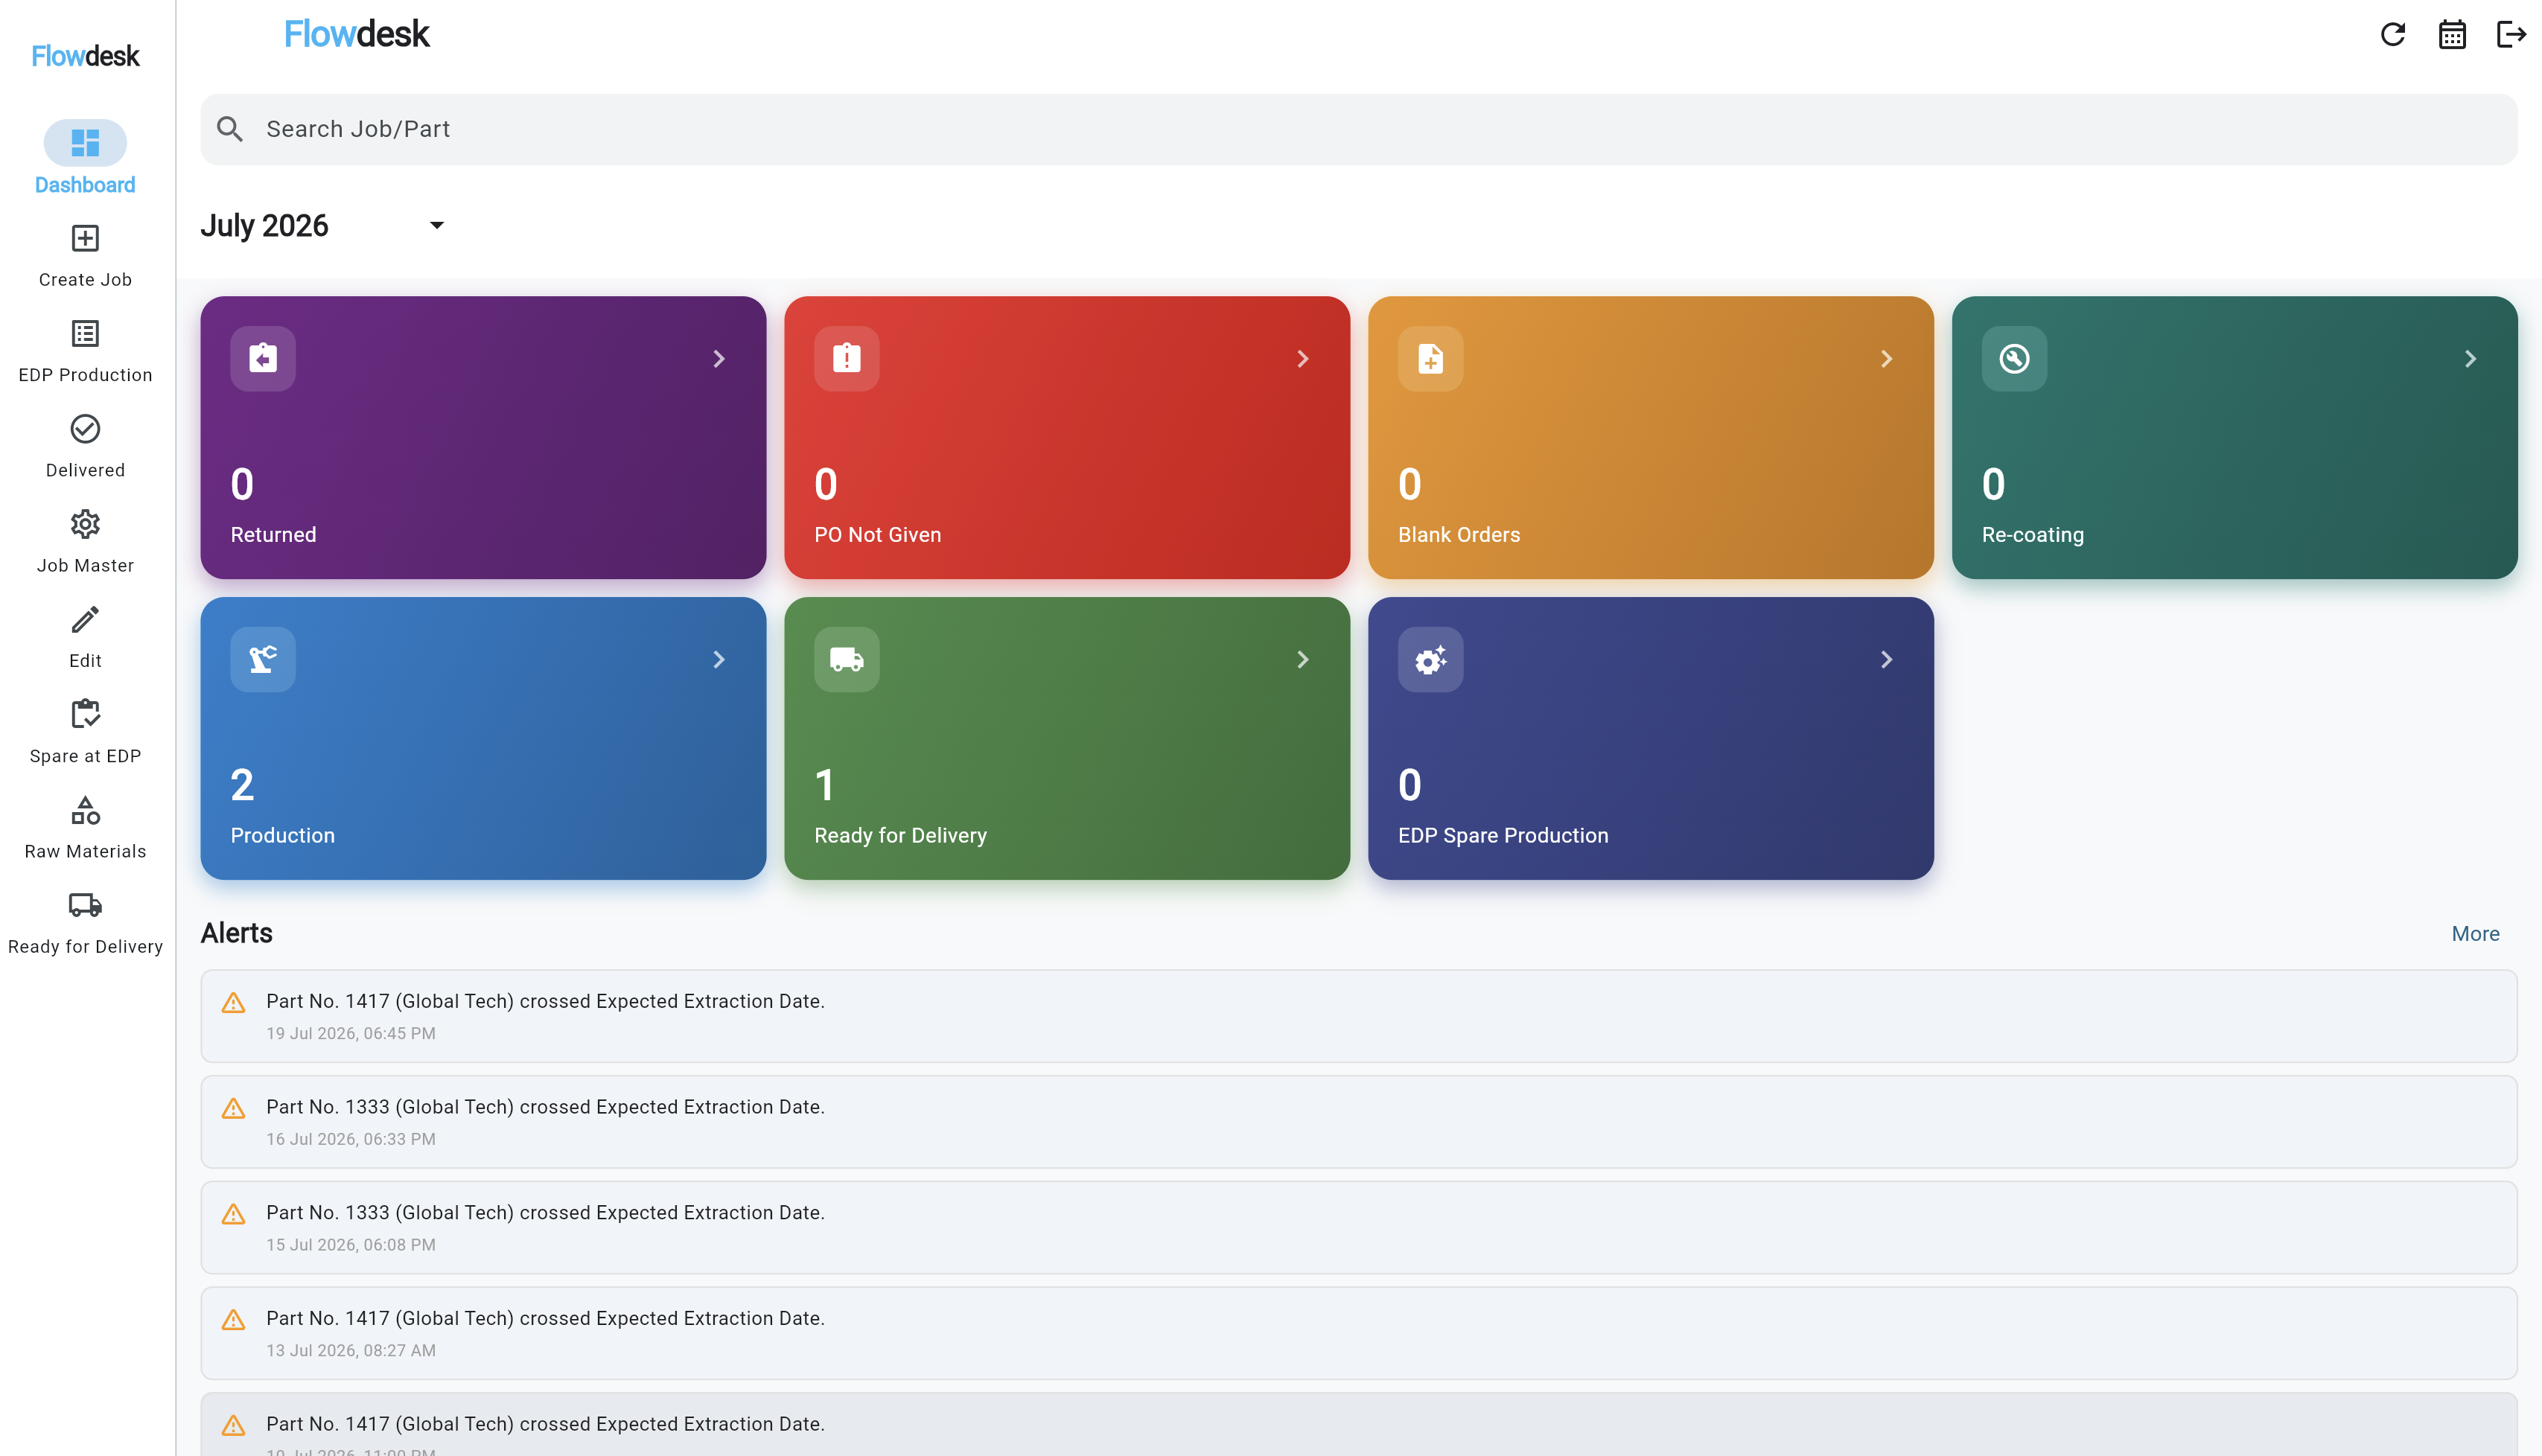Screen dimensions: 2542x1456
Task: Click the "Re-coating" card label
Action: coord(2033,535)
